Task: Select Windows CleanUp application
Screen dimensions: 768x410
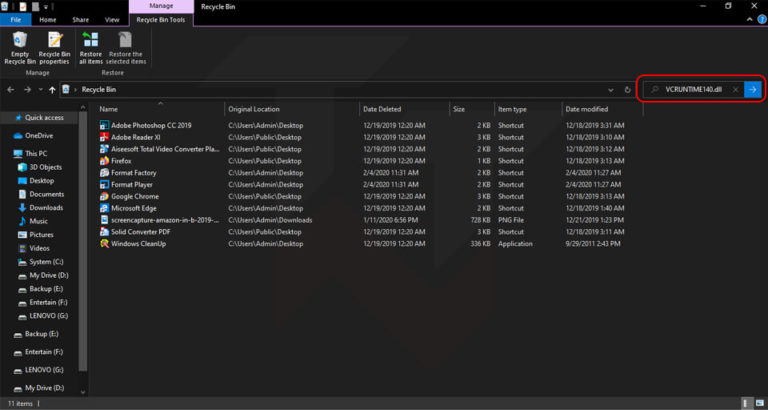Action: tap(138, 243)
